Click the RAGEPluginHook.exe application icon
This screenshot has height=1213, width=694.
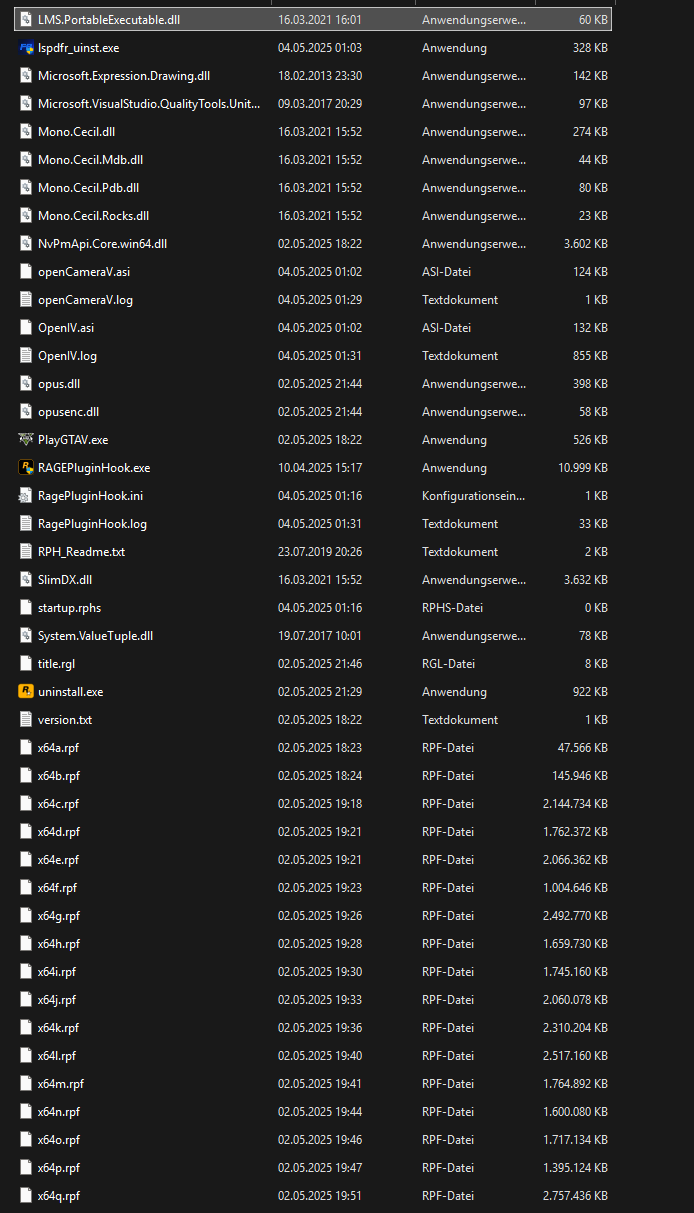(26, 468)
